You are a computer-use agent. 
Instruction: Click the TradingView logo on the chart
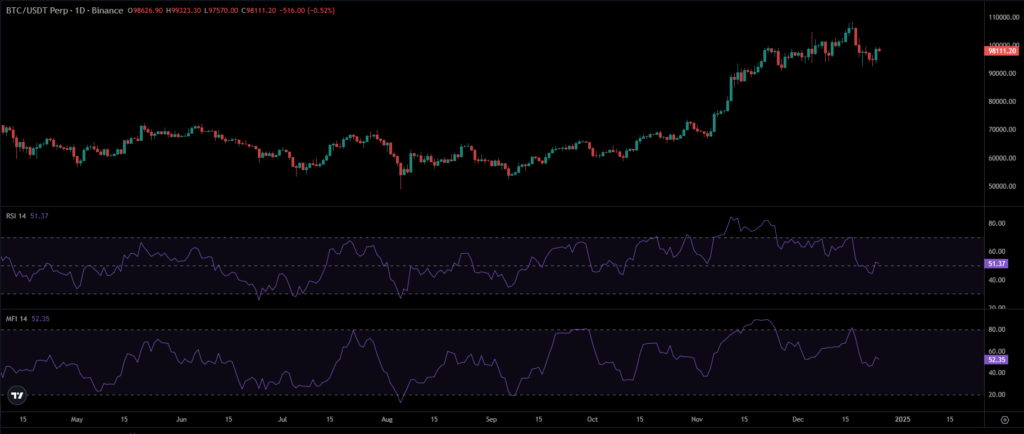point(18,395)
